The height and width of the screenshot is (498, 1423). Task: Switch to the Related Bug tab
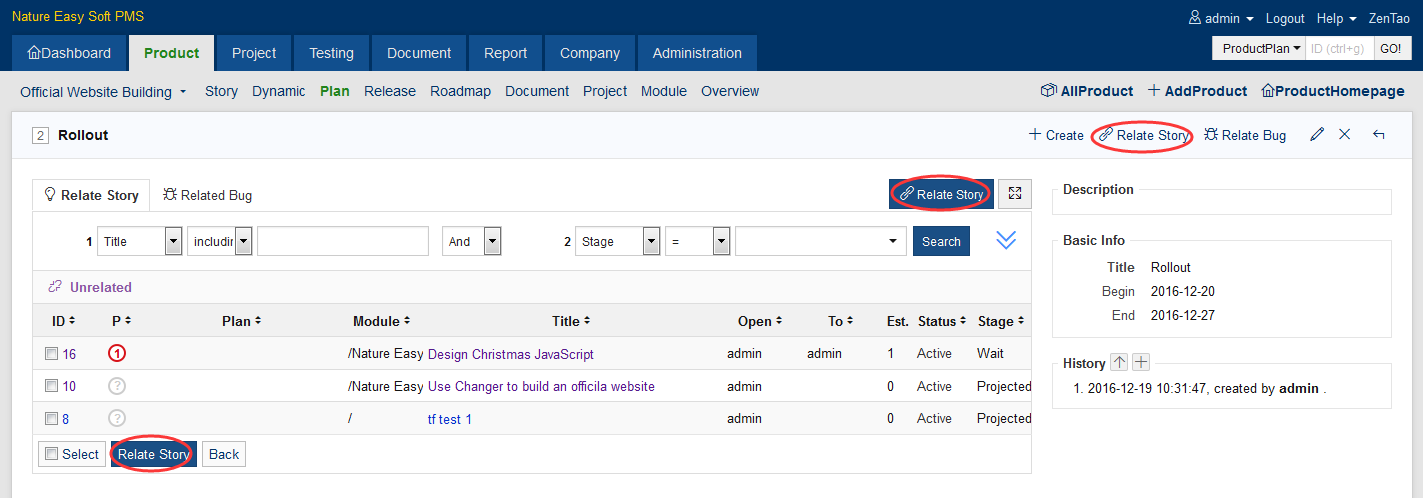[207, 195]
